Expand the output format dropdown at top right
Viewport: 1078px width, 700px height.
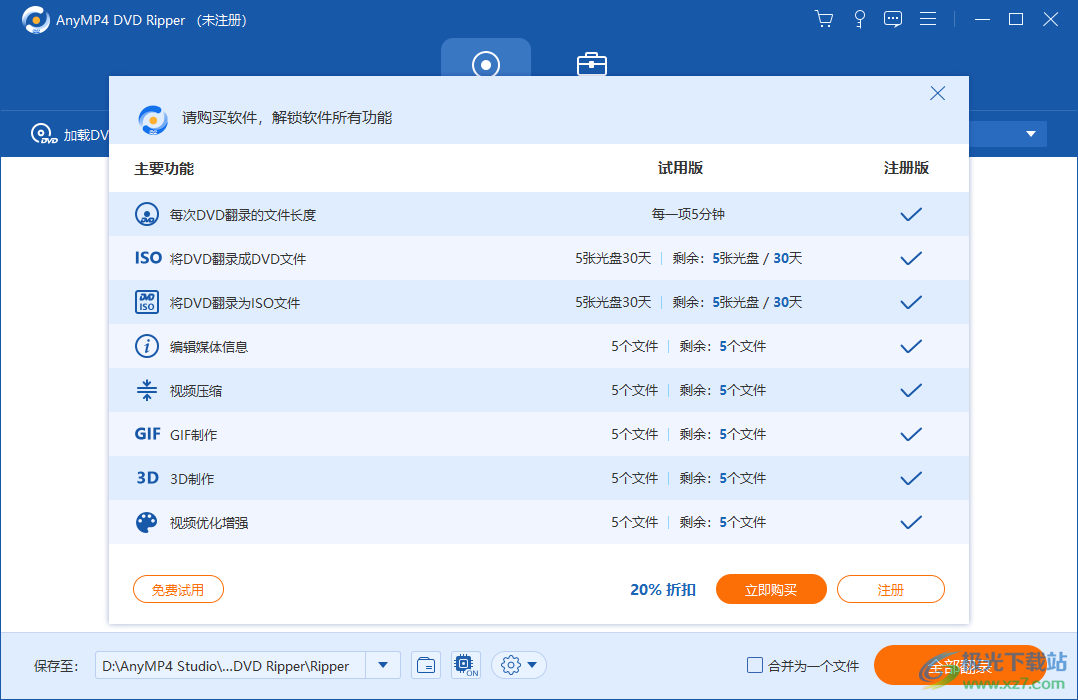1031,134
